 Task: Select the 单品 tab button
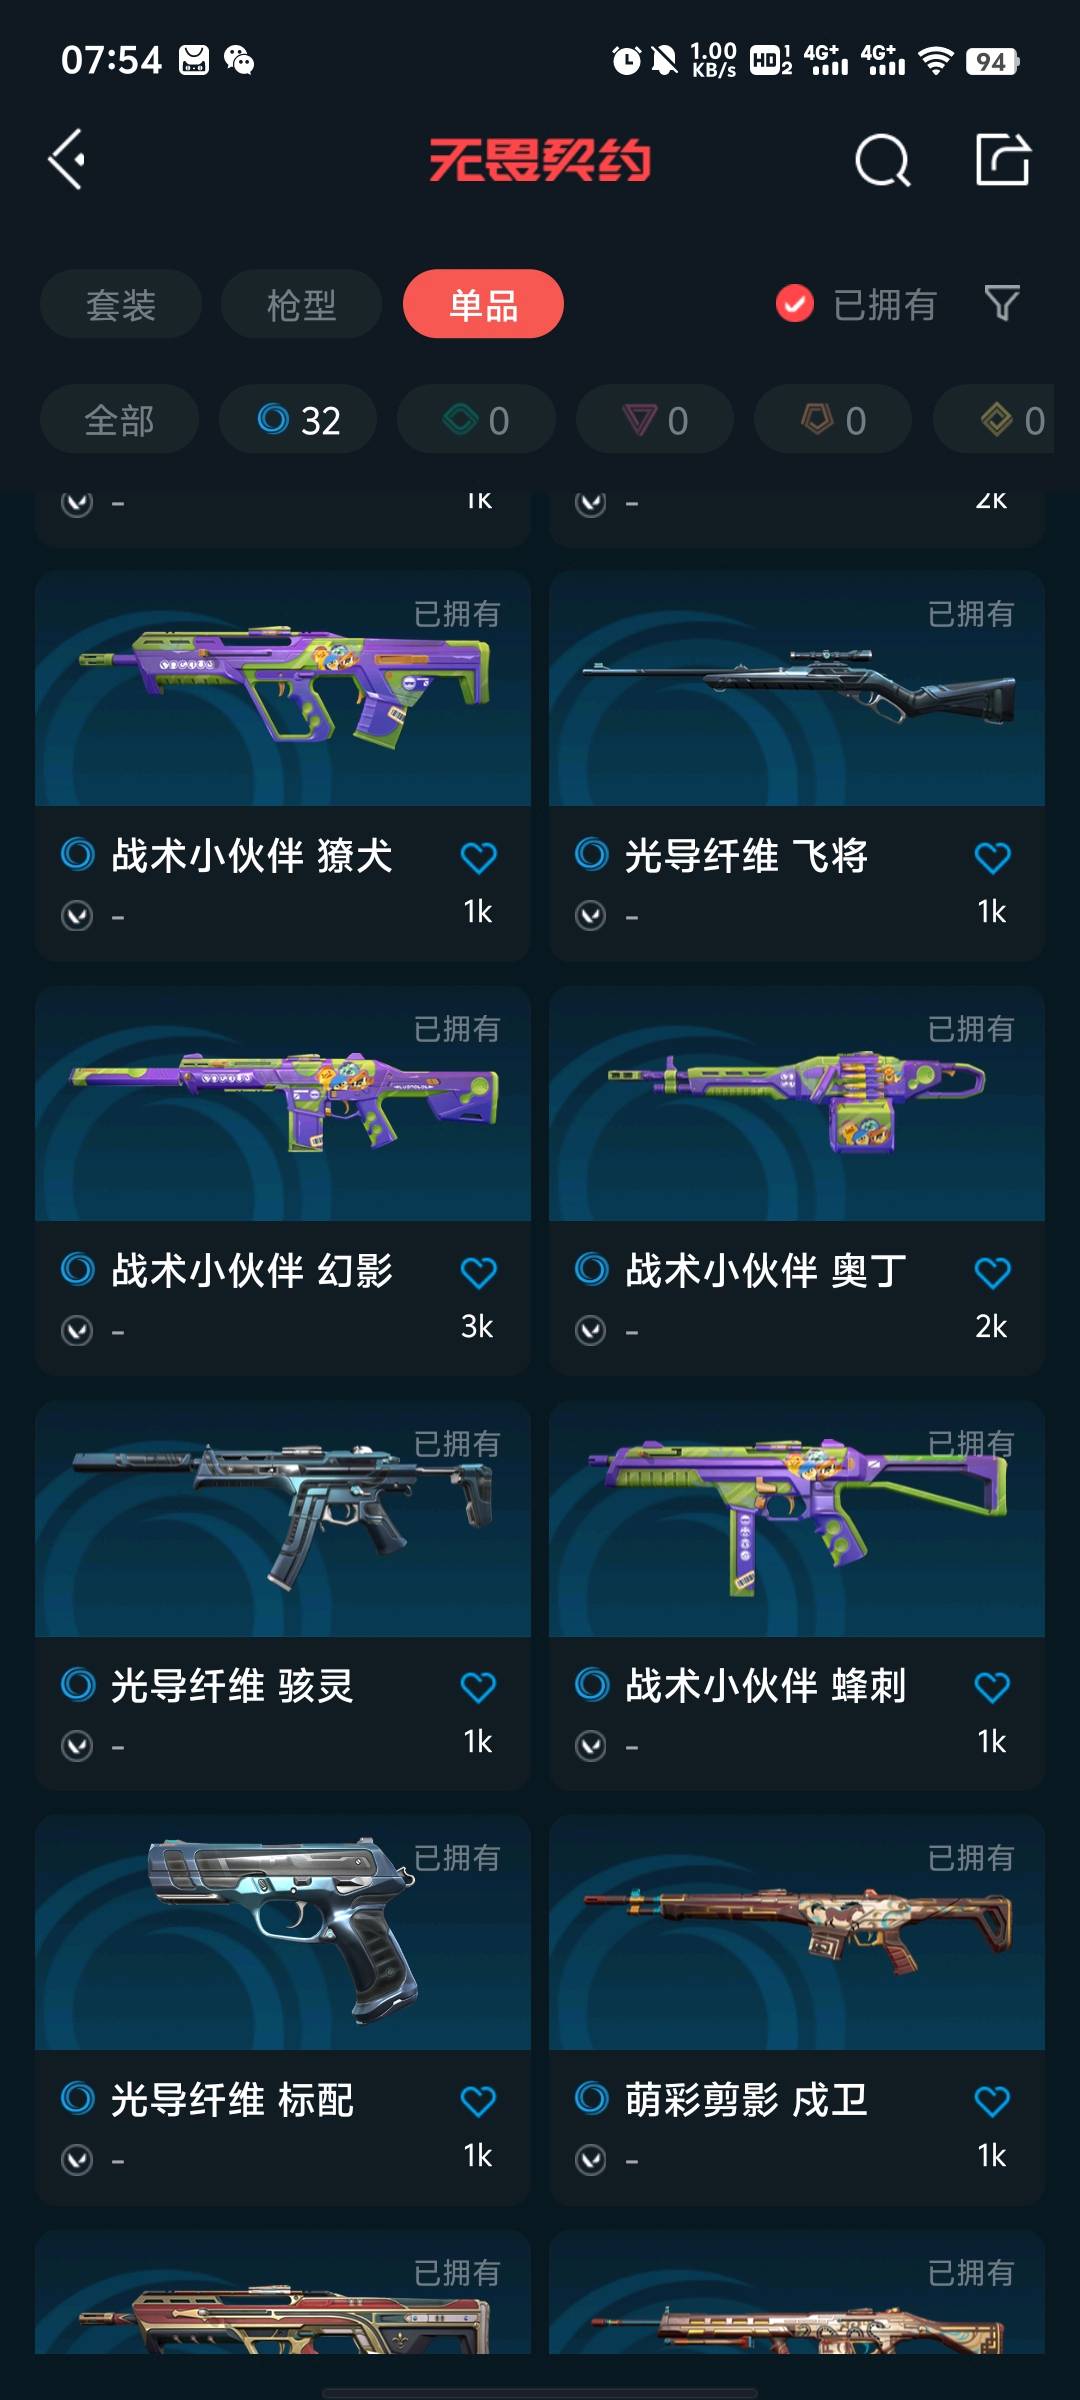(483, 304)
